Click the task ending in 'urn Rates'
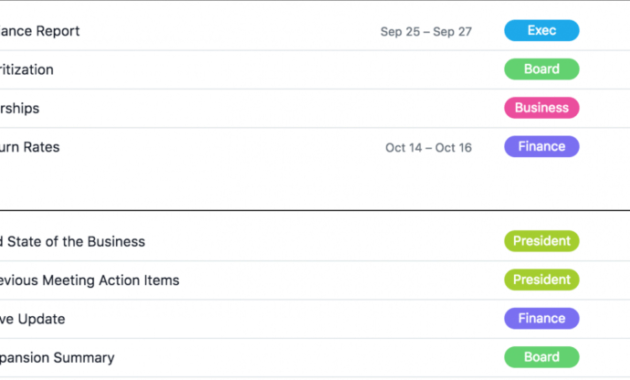This screenshot has width=630, height=380. point(30,147)
